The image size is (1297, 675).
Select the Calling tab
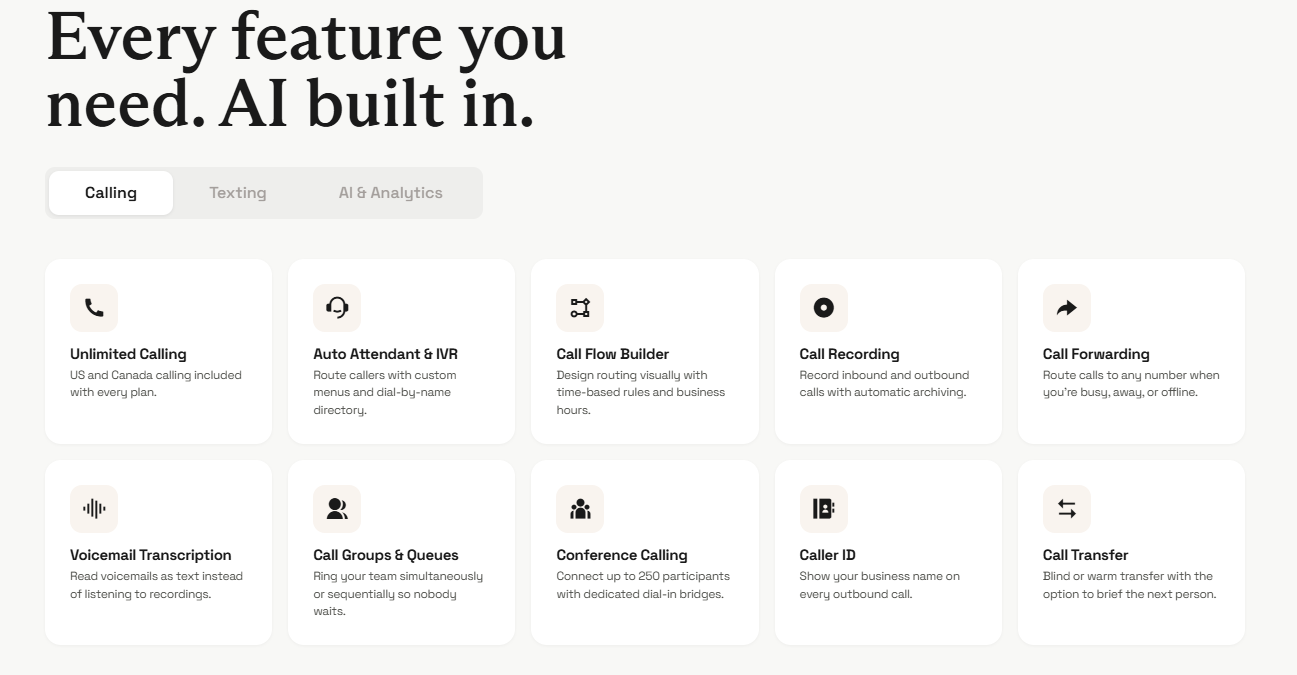111,193
